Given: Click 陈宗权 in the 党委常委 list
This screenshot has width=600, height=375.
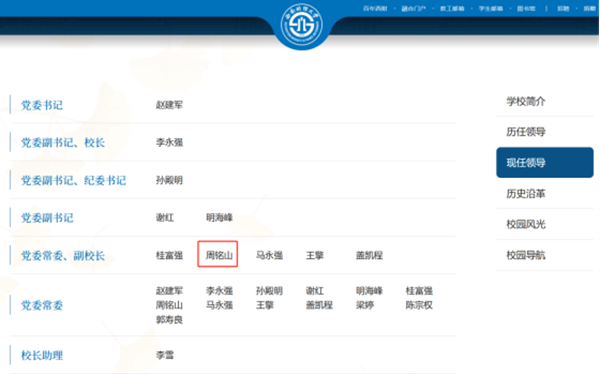Looking at the screenshot, I should (419, 305).
